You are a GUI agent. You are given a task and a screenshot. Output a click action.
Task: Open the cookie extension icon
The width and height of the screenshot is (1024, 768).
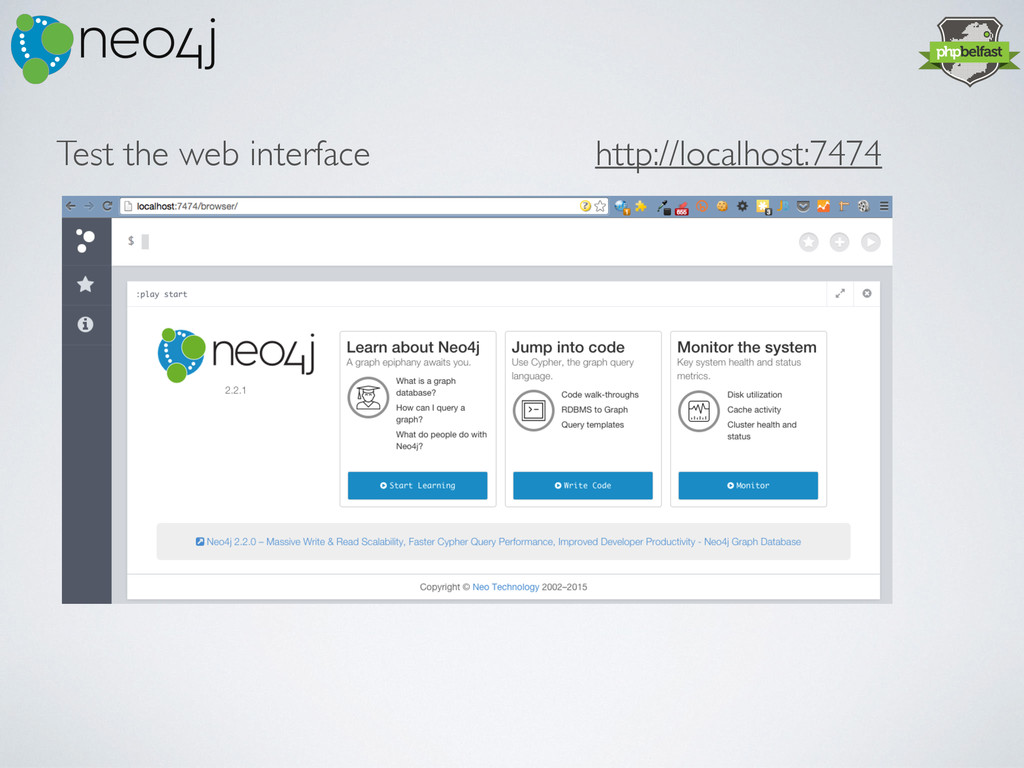click(x=722, y=206)
